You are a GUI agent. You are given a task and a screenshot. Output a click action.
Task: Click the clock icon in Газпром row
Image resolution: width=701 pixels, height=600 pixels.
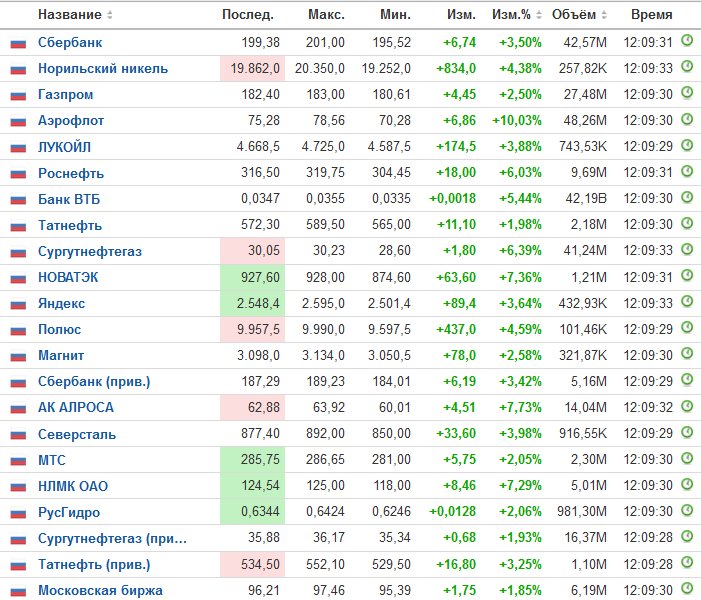pos(687,93)
